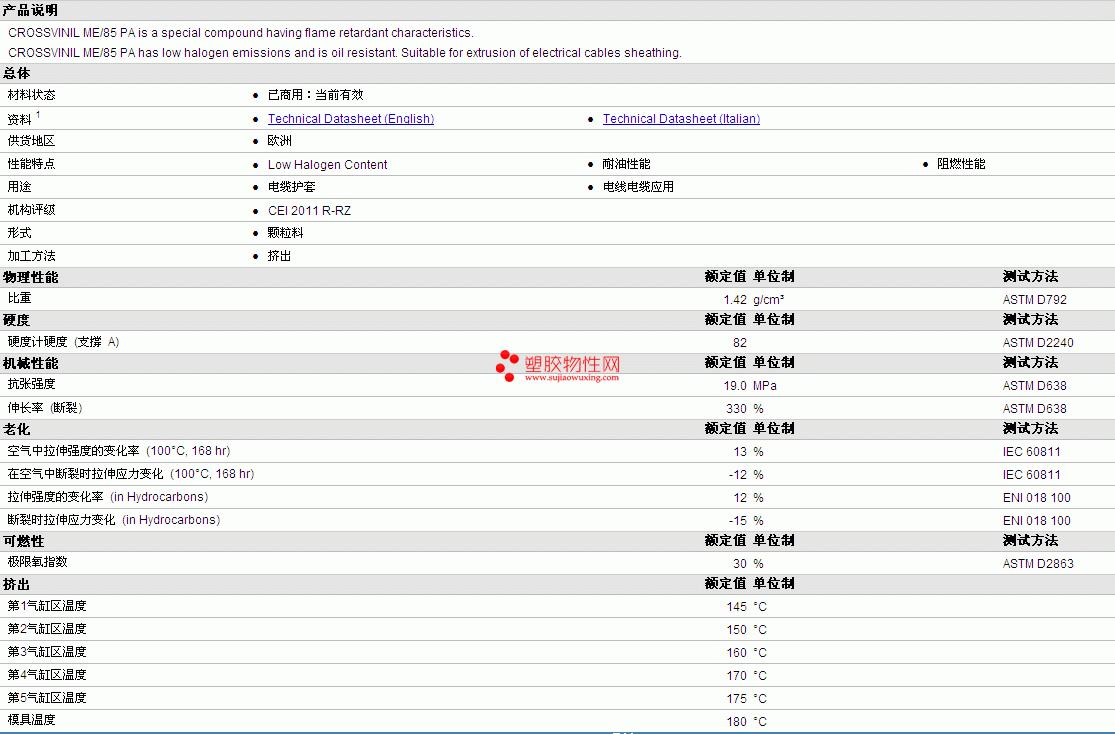Select the low halogen emissions description sentence
Image resolution: width=1115 pixels, height=734 pixels.
[x=345, y=53]
